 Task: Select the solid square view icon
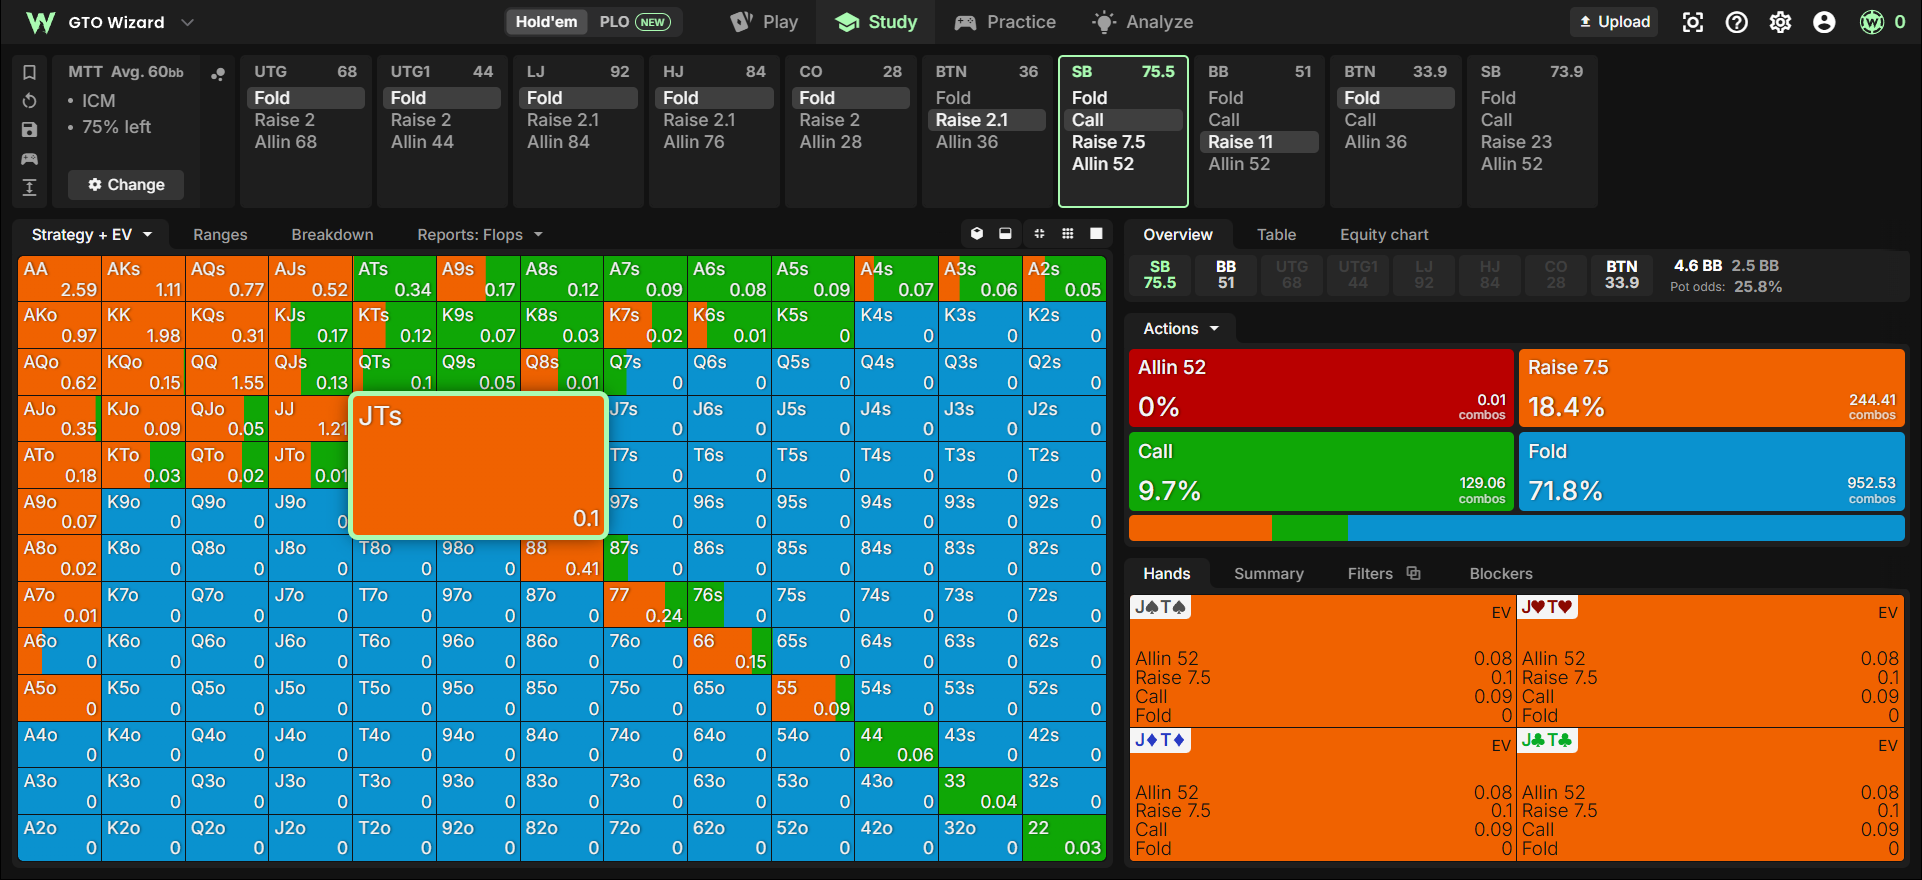(x=1096, y=233)
